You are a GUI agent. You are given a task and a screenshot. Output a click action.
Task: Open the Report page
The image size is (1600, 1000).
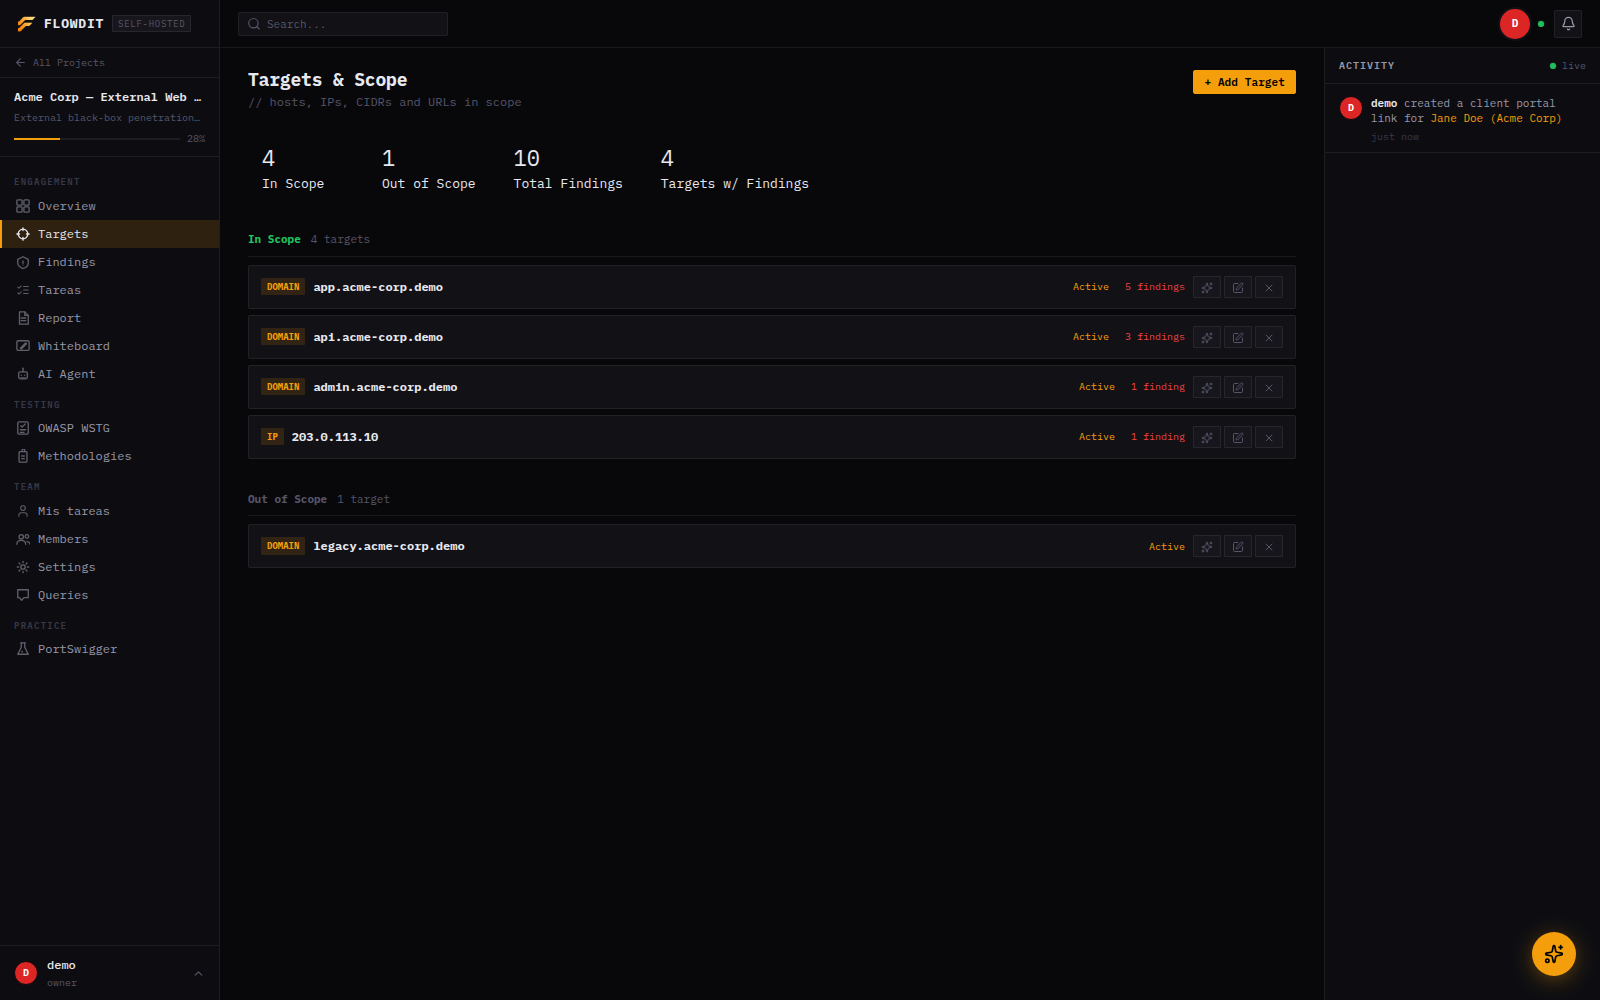(x=110, y=318)
